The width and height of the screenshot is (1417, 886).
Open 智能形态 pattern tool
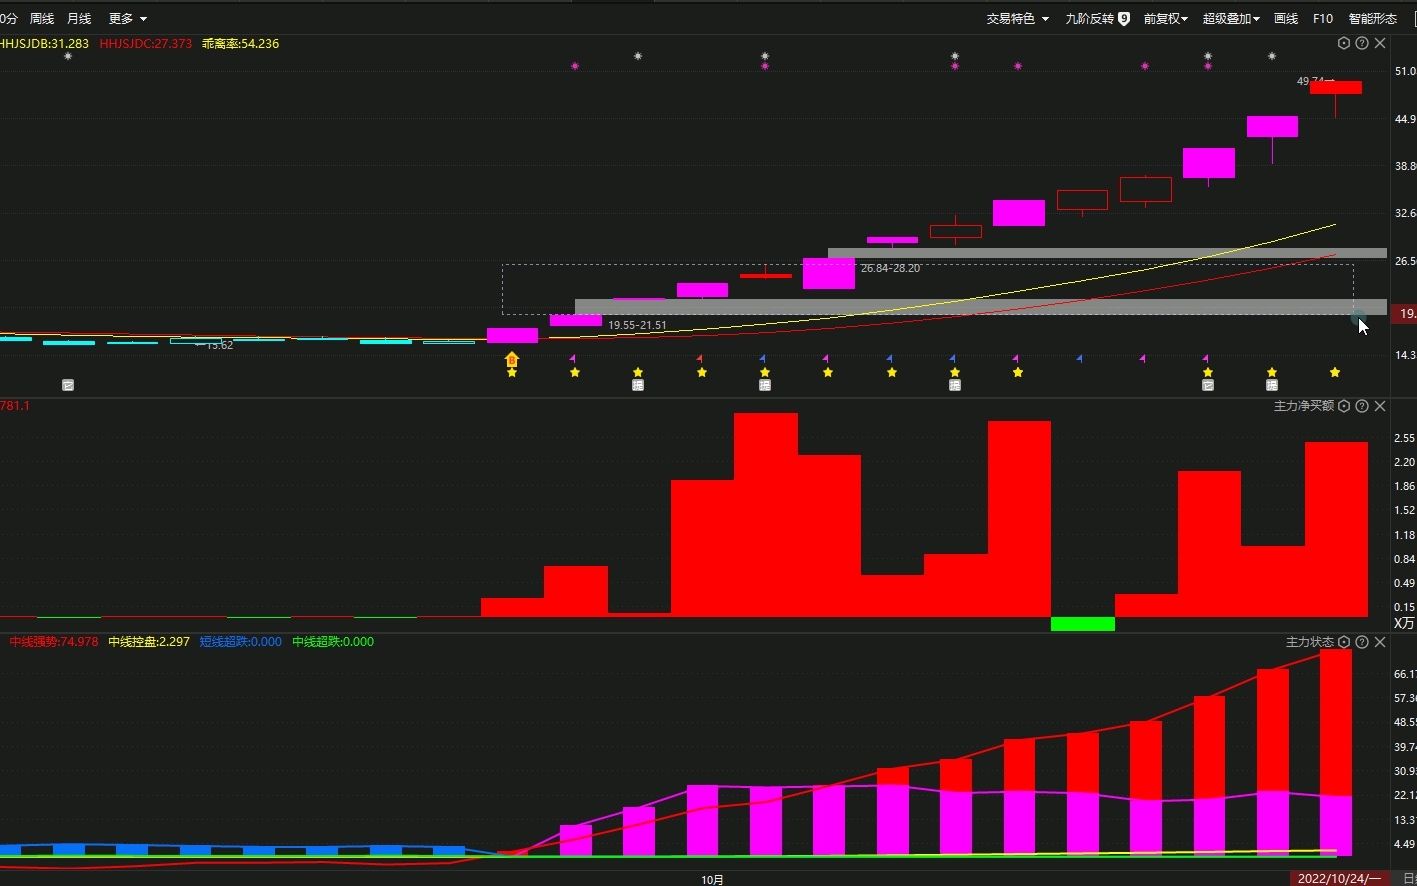tap(1372, 18)
